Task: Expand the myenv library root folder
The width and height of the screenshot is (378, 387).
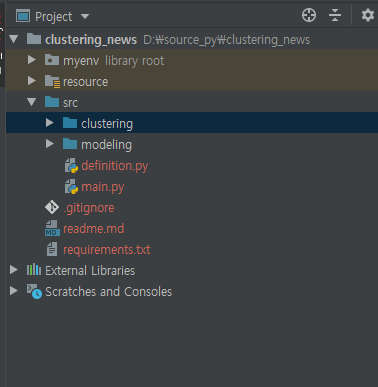Action: 32,60
